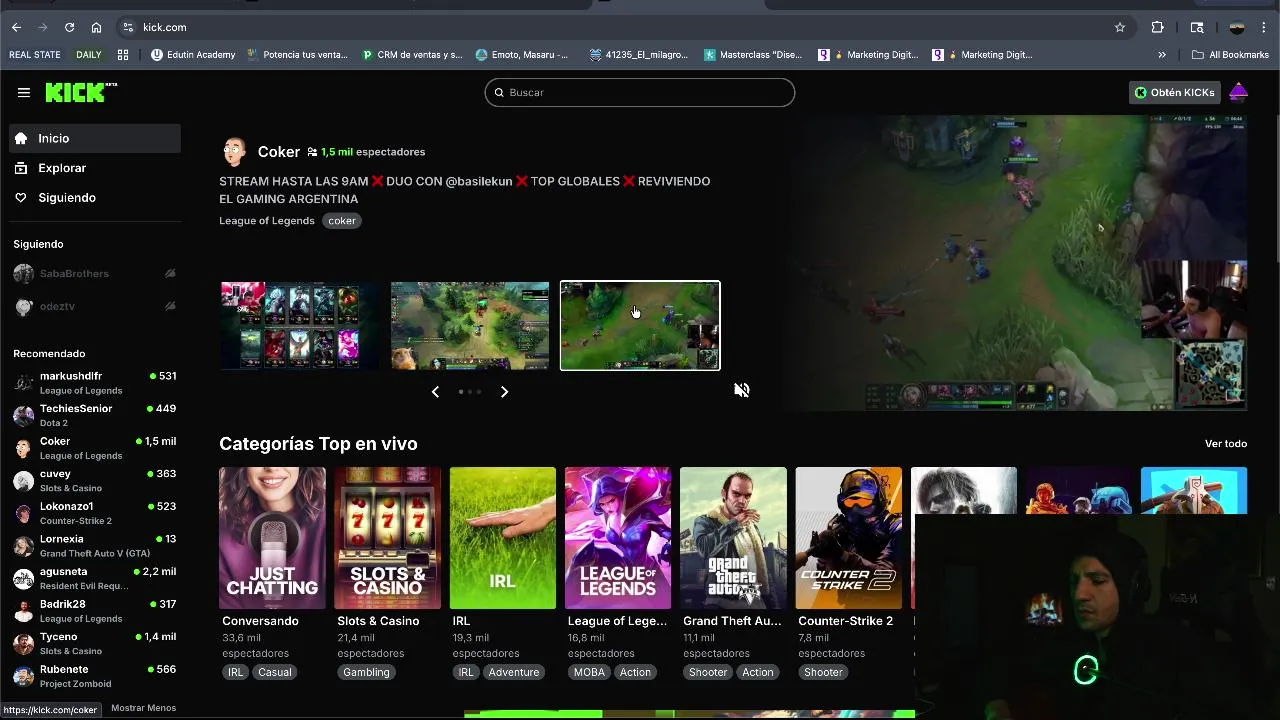Click Coker's avatar in featured header
The image size is (1280, 720).
point(234,152)
